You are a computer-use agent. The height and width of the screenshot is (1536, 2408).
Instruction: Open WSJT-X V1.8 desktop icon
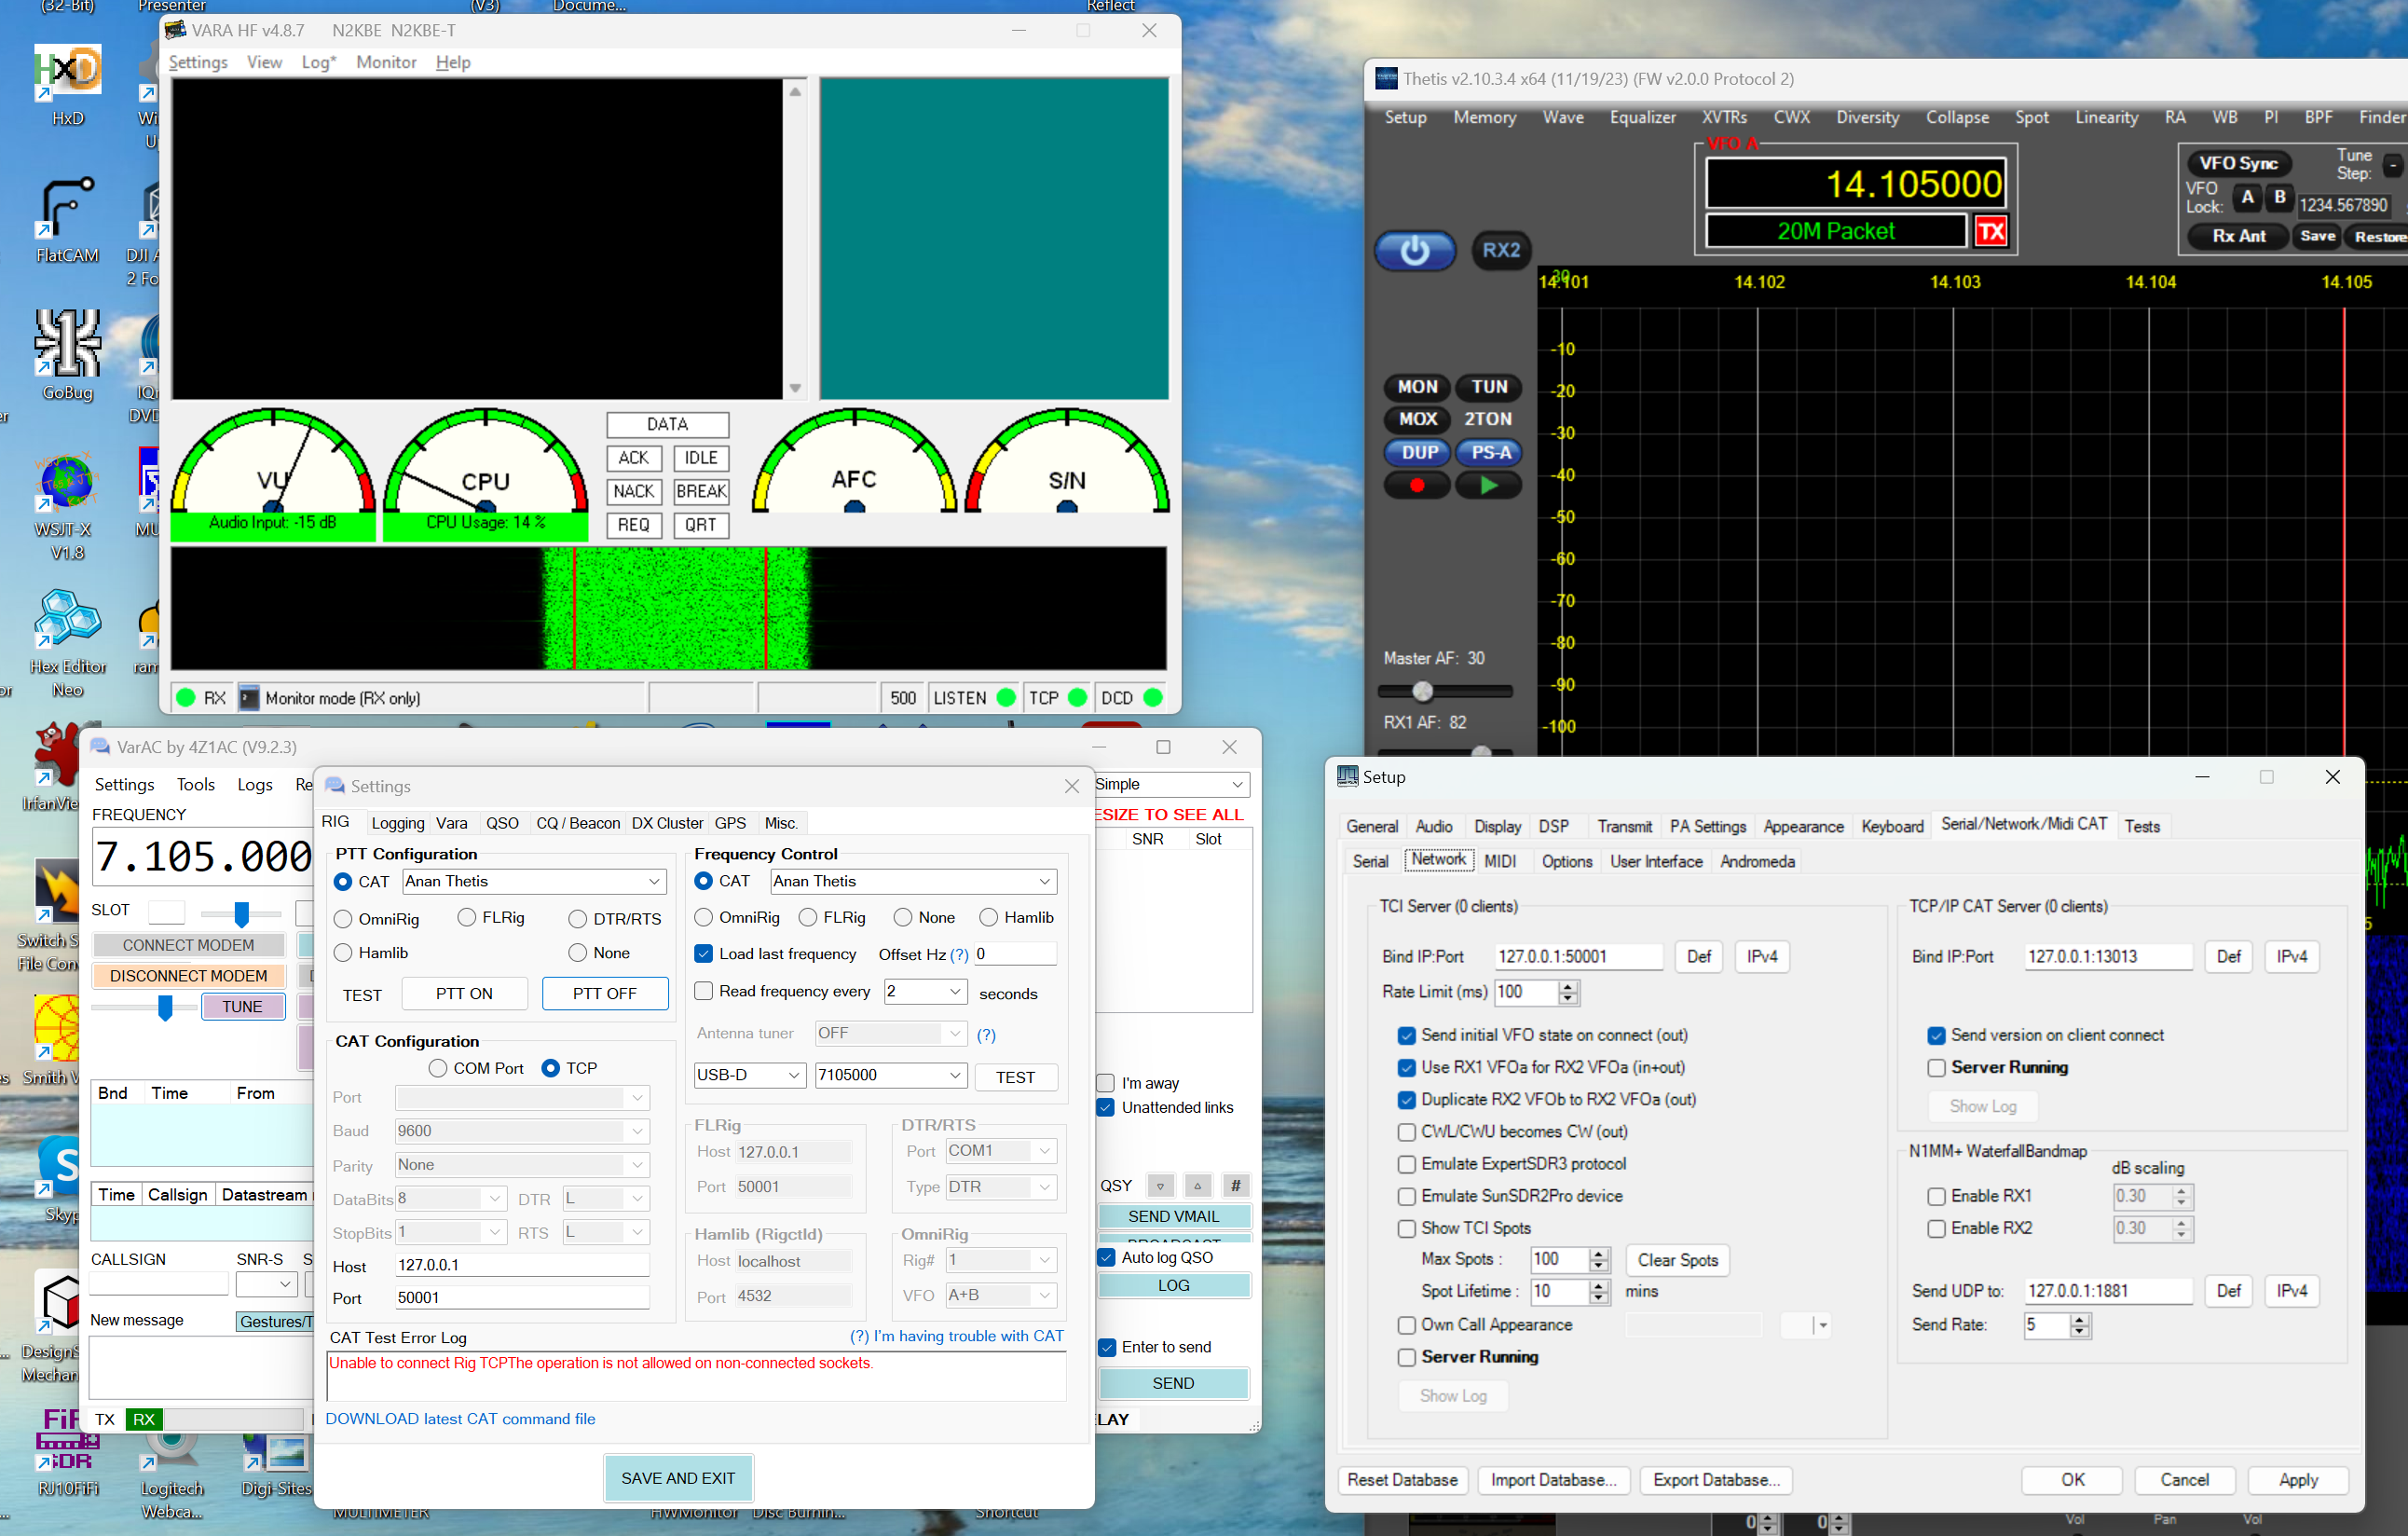pyautogui.click(x=67, y=505)
